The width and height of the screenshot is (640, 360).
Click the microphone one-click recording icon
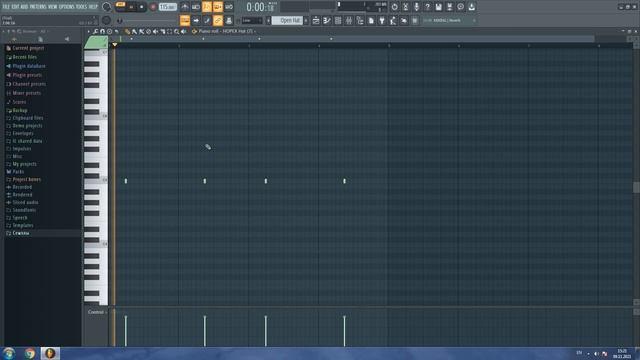tap(416, 7)
